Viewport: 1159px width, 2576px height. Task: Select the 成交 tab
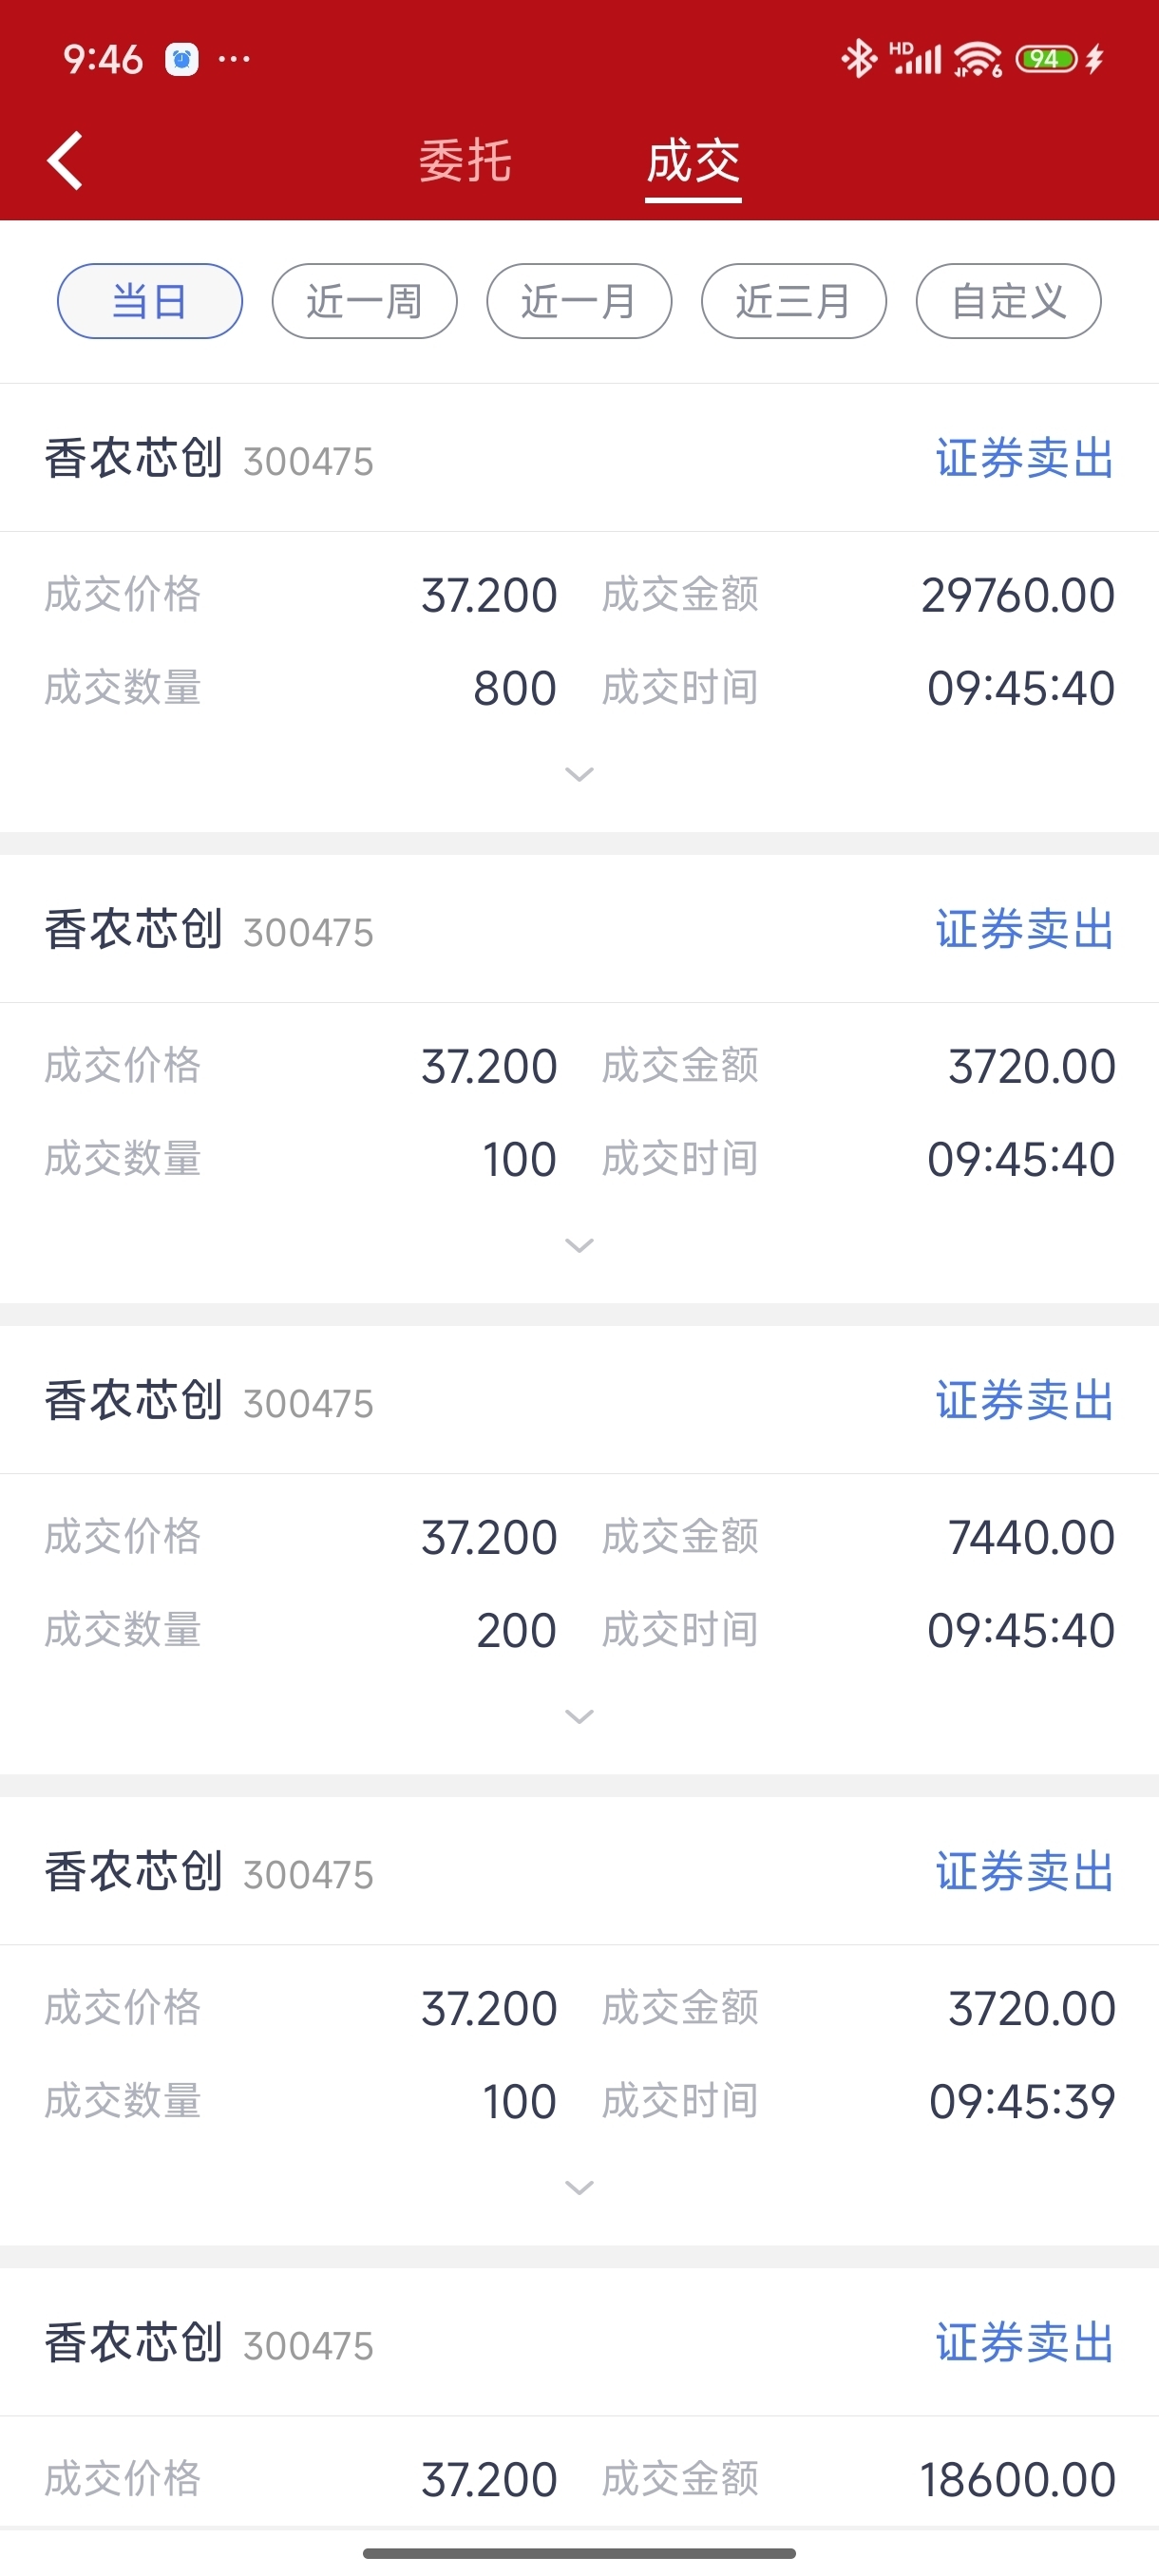[x=693, y=161]
